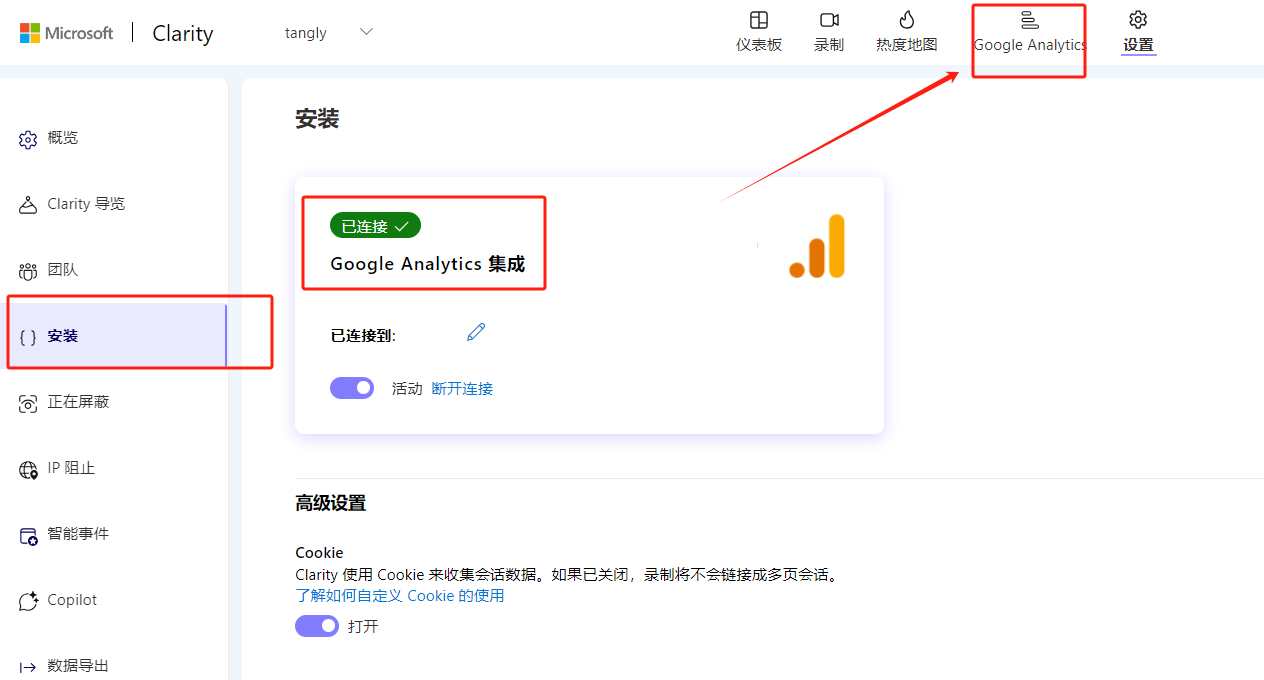1264x680 pixels.
Task: Click the 已连接 status badge
Action: pyautogui.click(x=375, y=226)
